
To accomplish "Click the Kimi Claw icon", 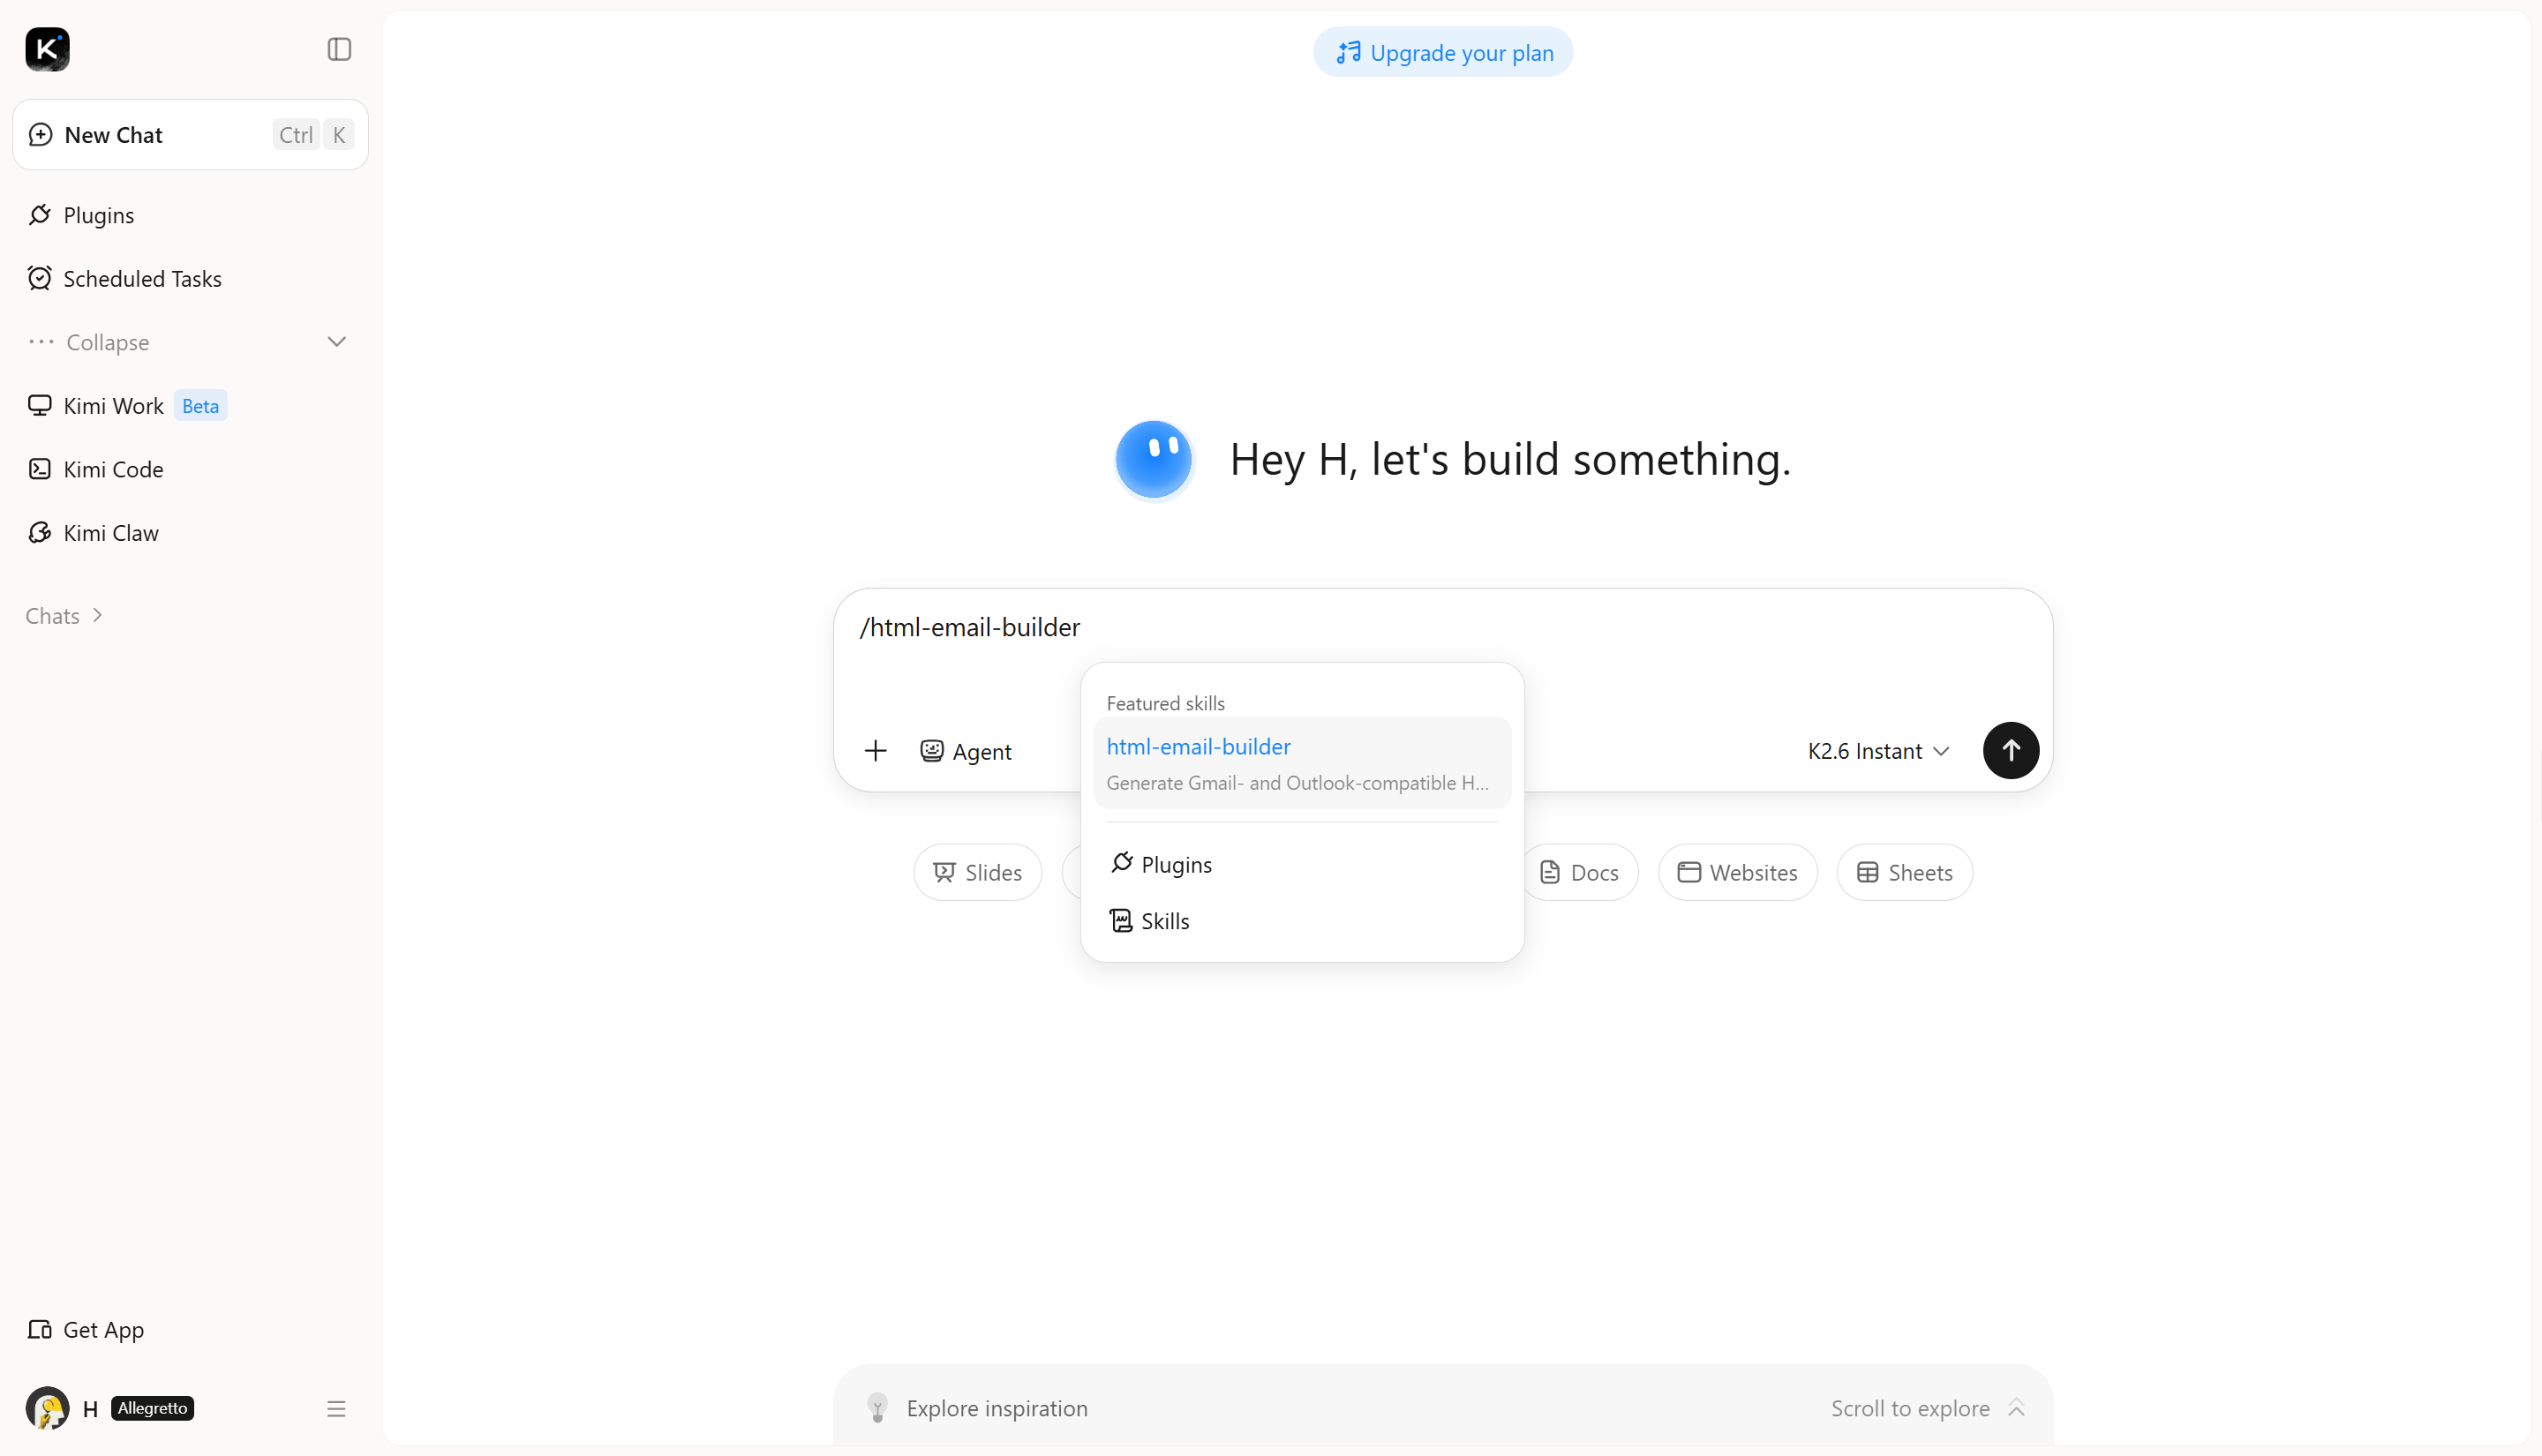I will 40,533.
